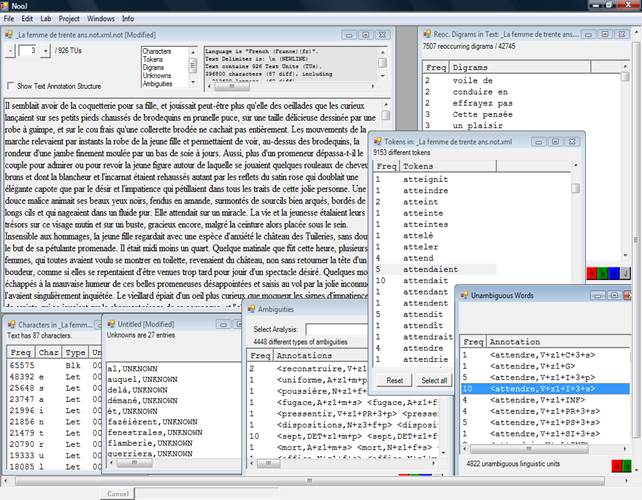Open the Project menu

69,18
